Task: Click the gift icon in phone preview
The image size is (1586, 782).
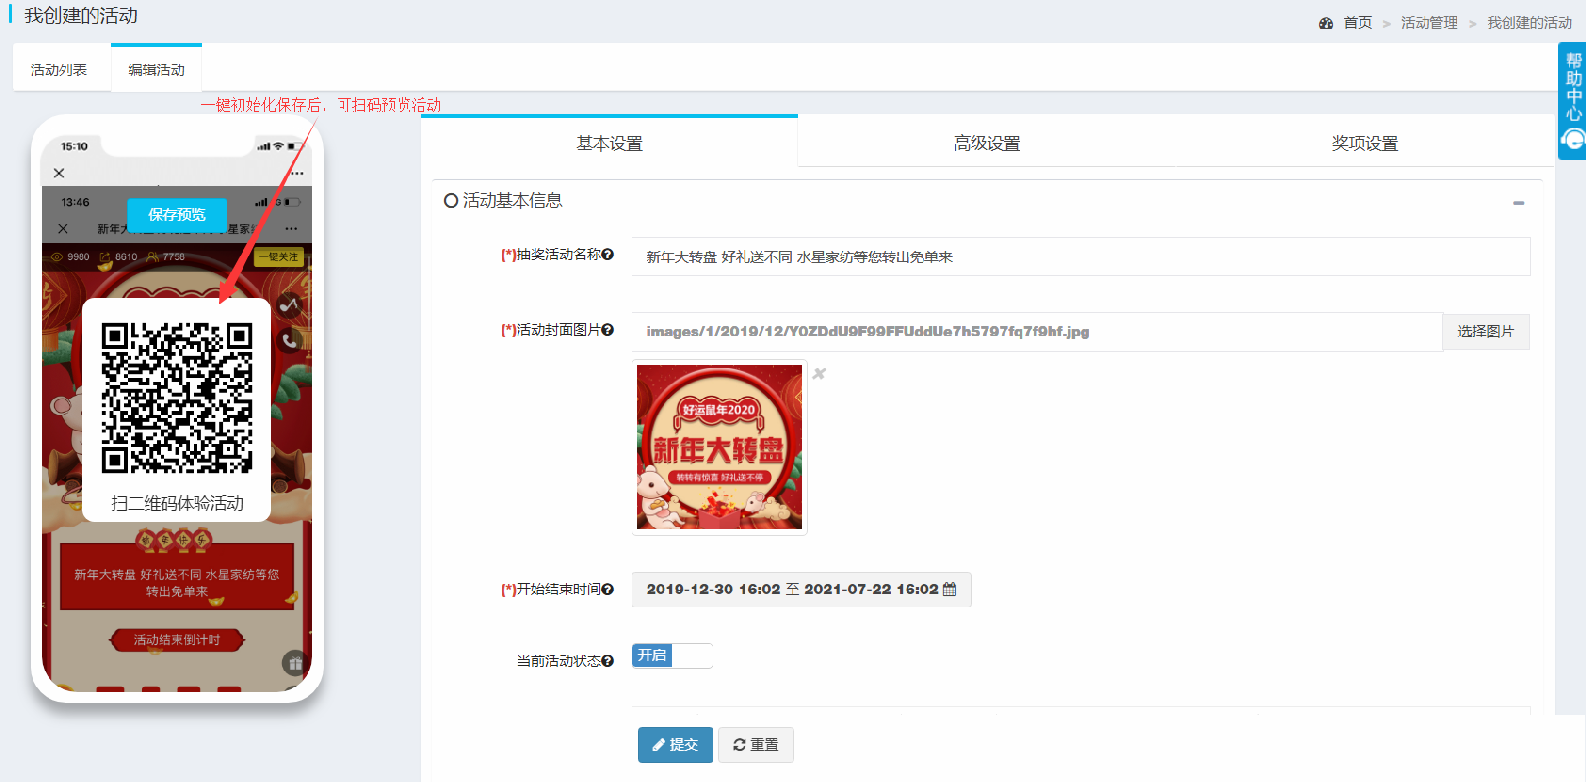Action: pos(294,662)
